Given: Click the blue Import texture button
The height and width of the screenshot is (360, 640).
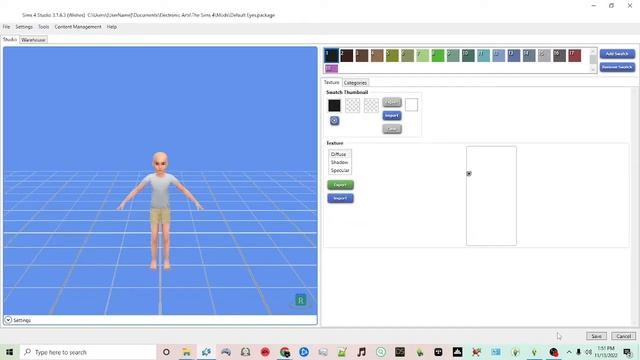Looking at the screenshot, I should pos(340,198).
